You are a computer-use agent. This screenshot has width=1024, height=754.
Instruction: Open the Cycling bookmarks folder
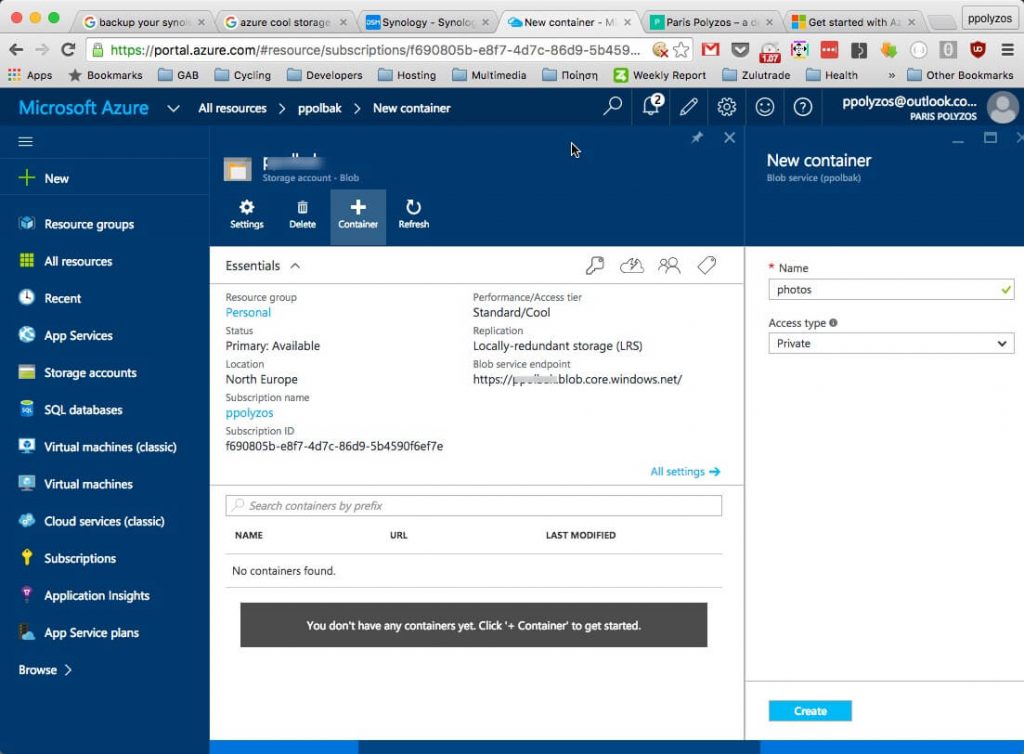(x=243, y=75)
